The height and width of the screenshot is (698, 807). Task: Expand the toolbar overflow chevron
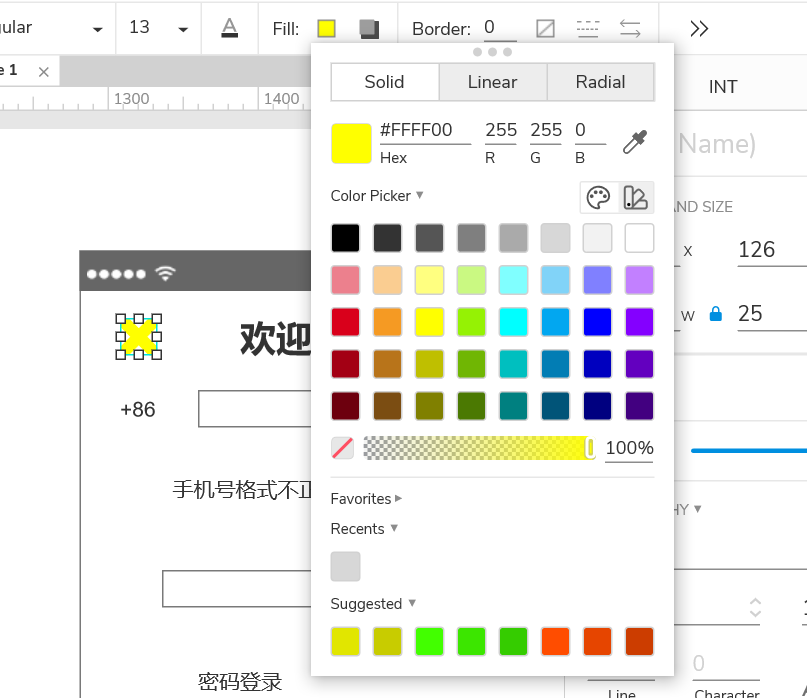click(x=698, y=28)
